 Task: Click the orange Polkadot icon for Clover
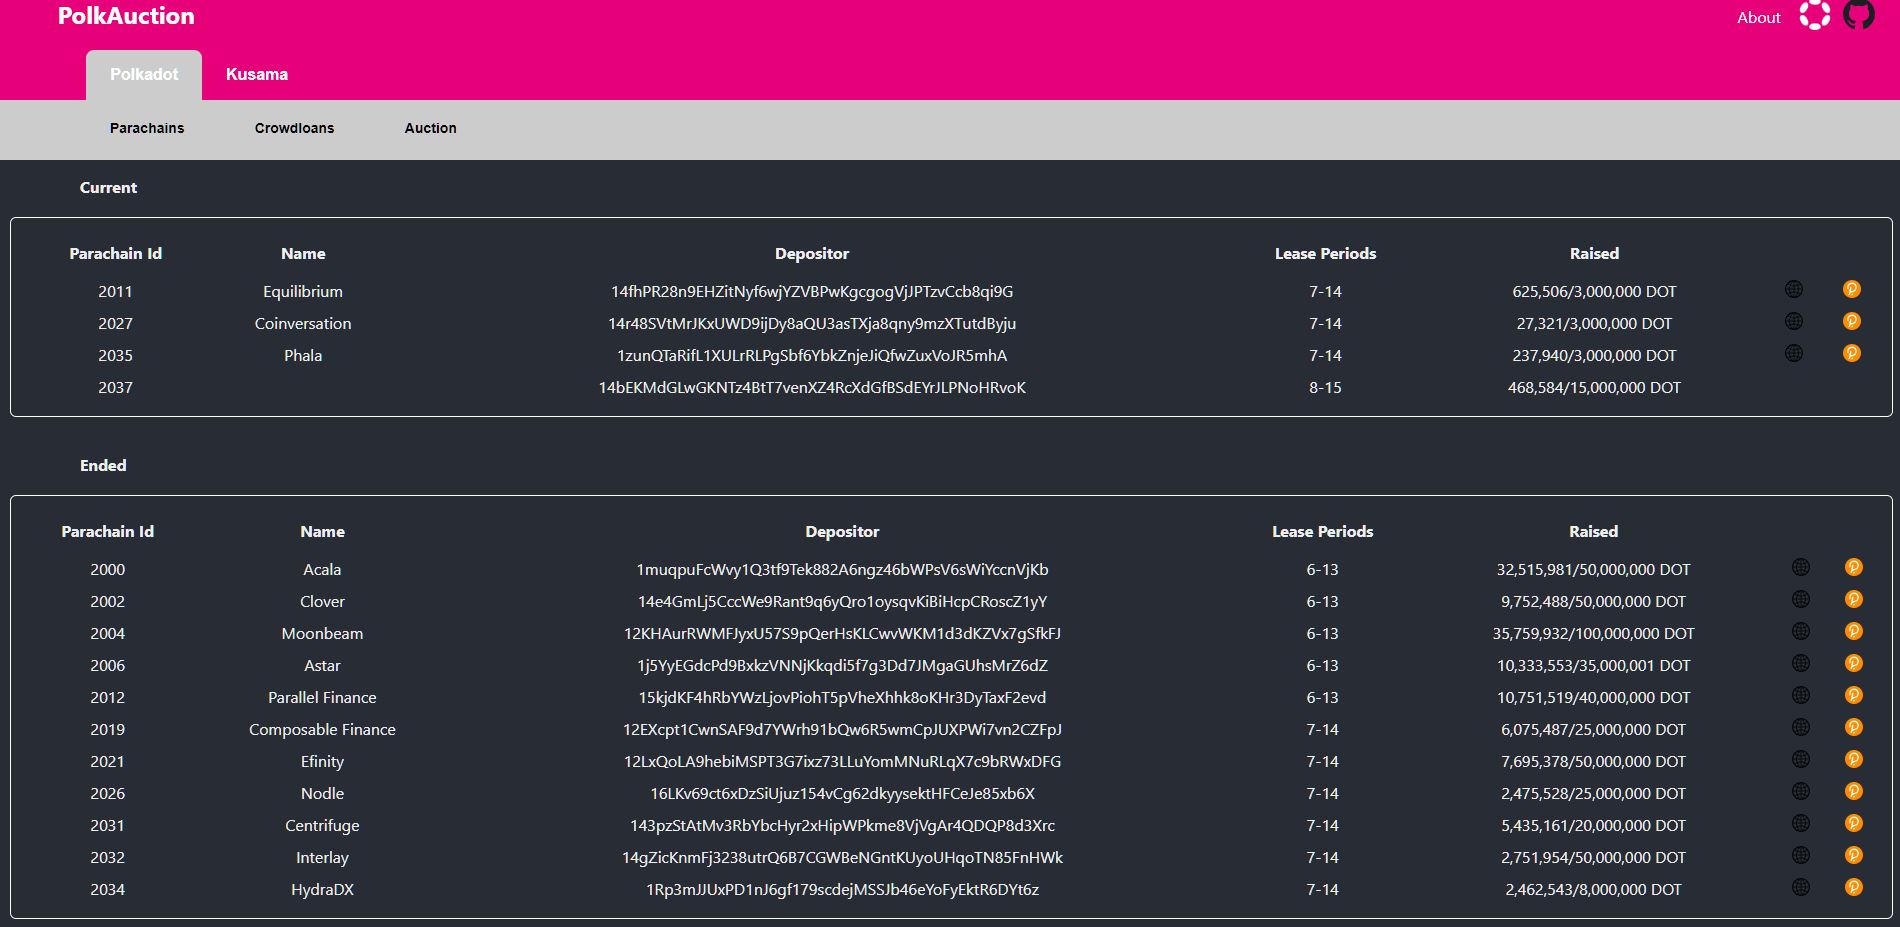(1854, 599)
